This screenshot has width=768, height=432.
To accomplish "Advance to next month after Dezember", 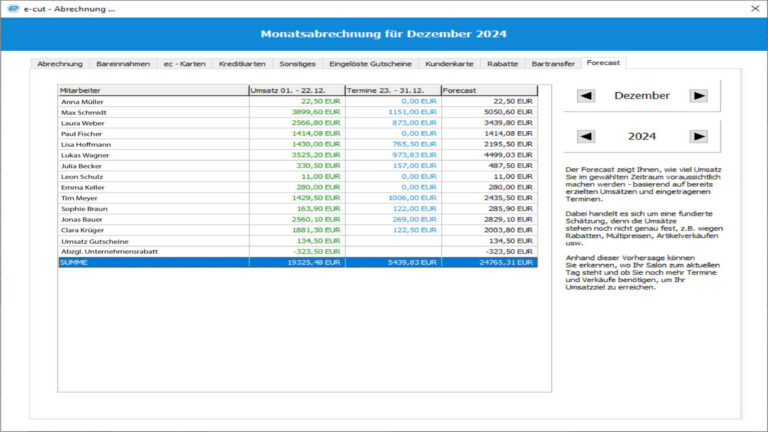I will tap(698, 96).
